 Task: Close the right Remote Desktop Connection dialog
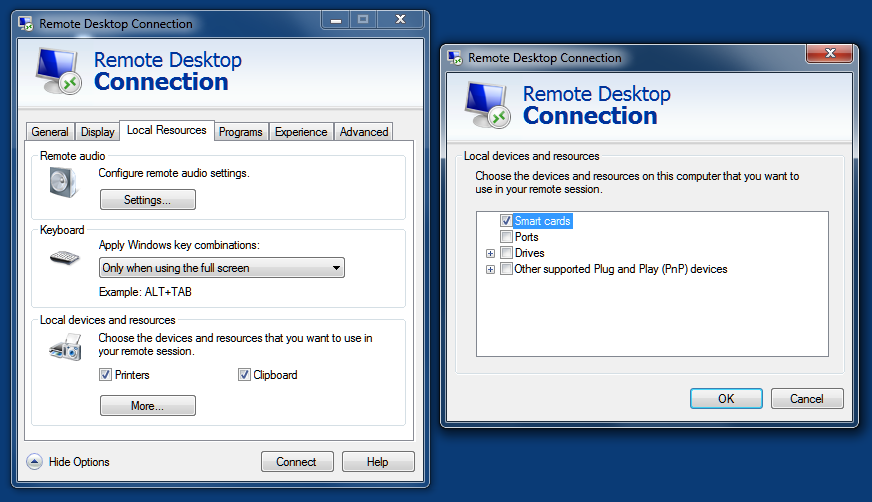click(x=830, y=53)
